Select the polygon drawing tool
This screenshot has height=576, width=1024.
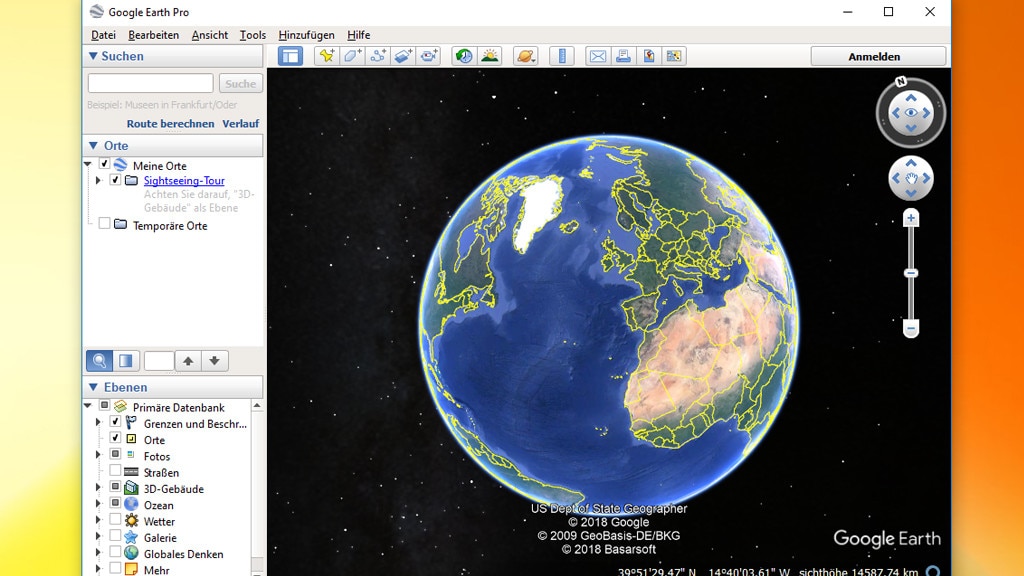click(x=352, y=56)
